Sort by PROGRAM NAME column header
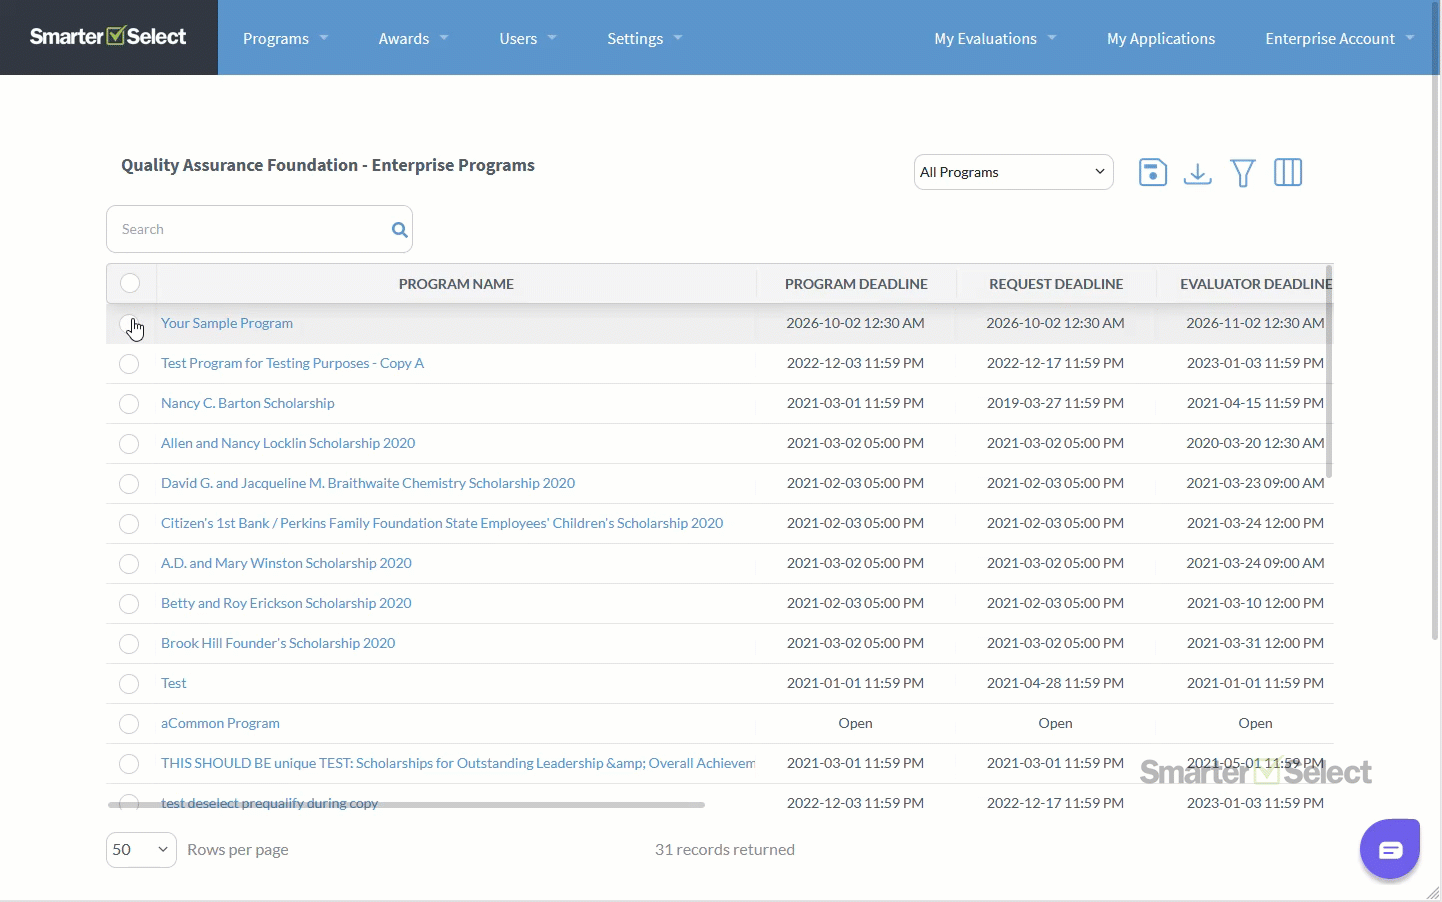 tap(456, 284)
